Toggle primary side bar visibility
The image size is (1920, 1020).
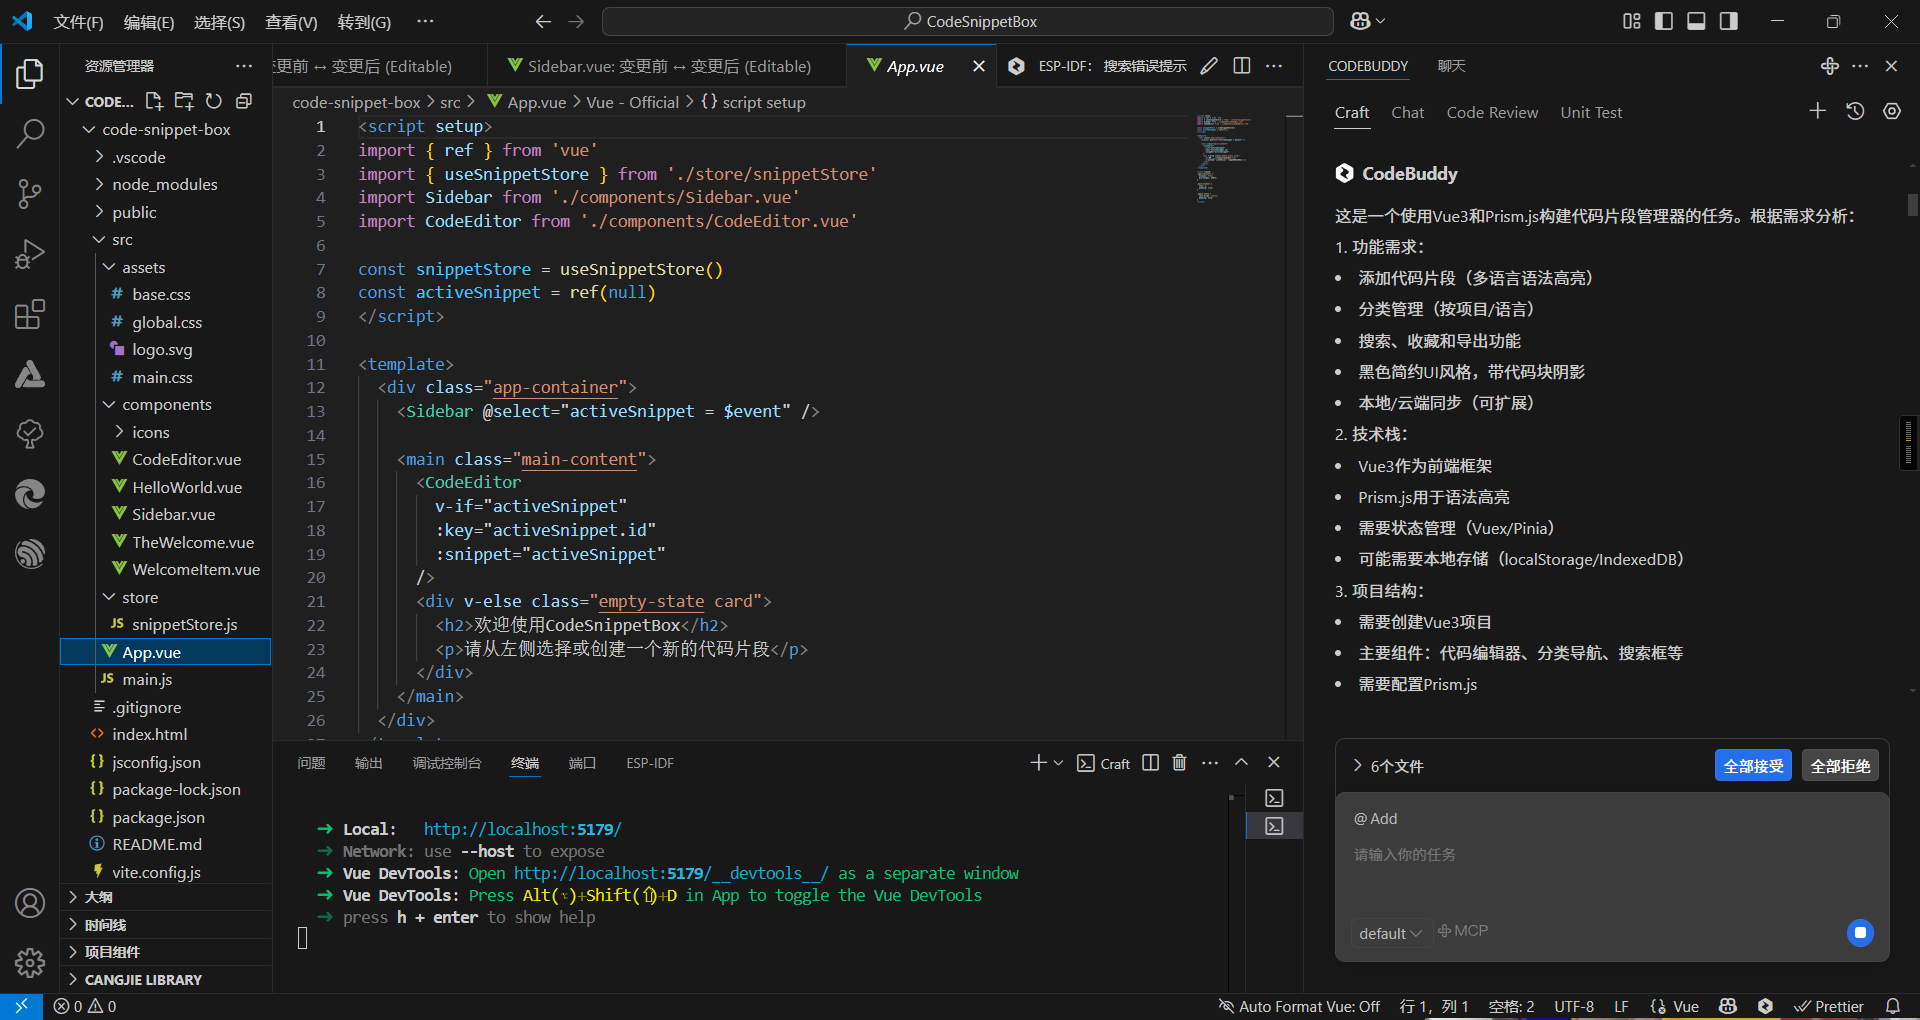pos(1664,21)
